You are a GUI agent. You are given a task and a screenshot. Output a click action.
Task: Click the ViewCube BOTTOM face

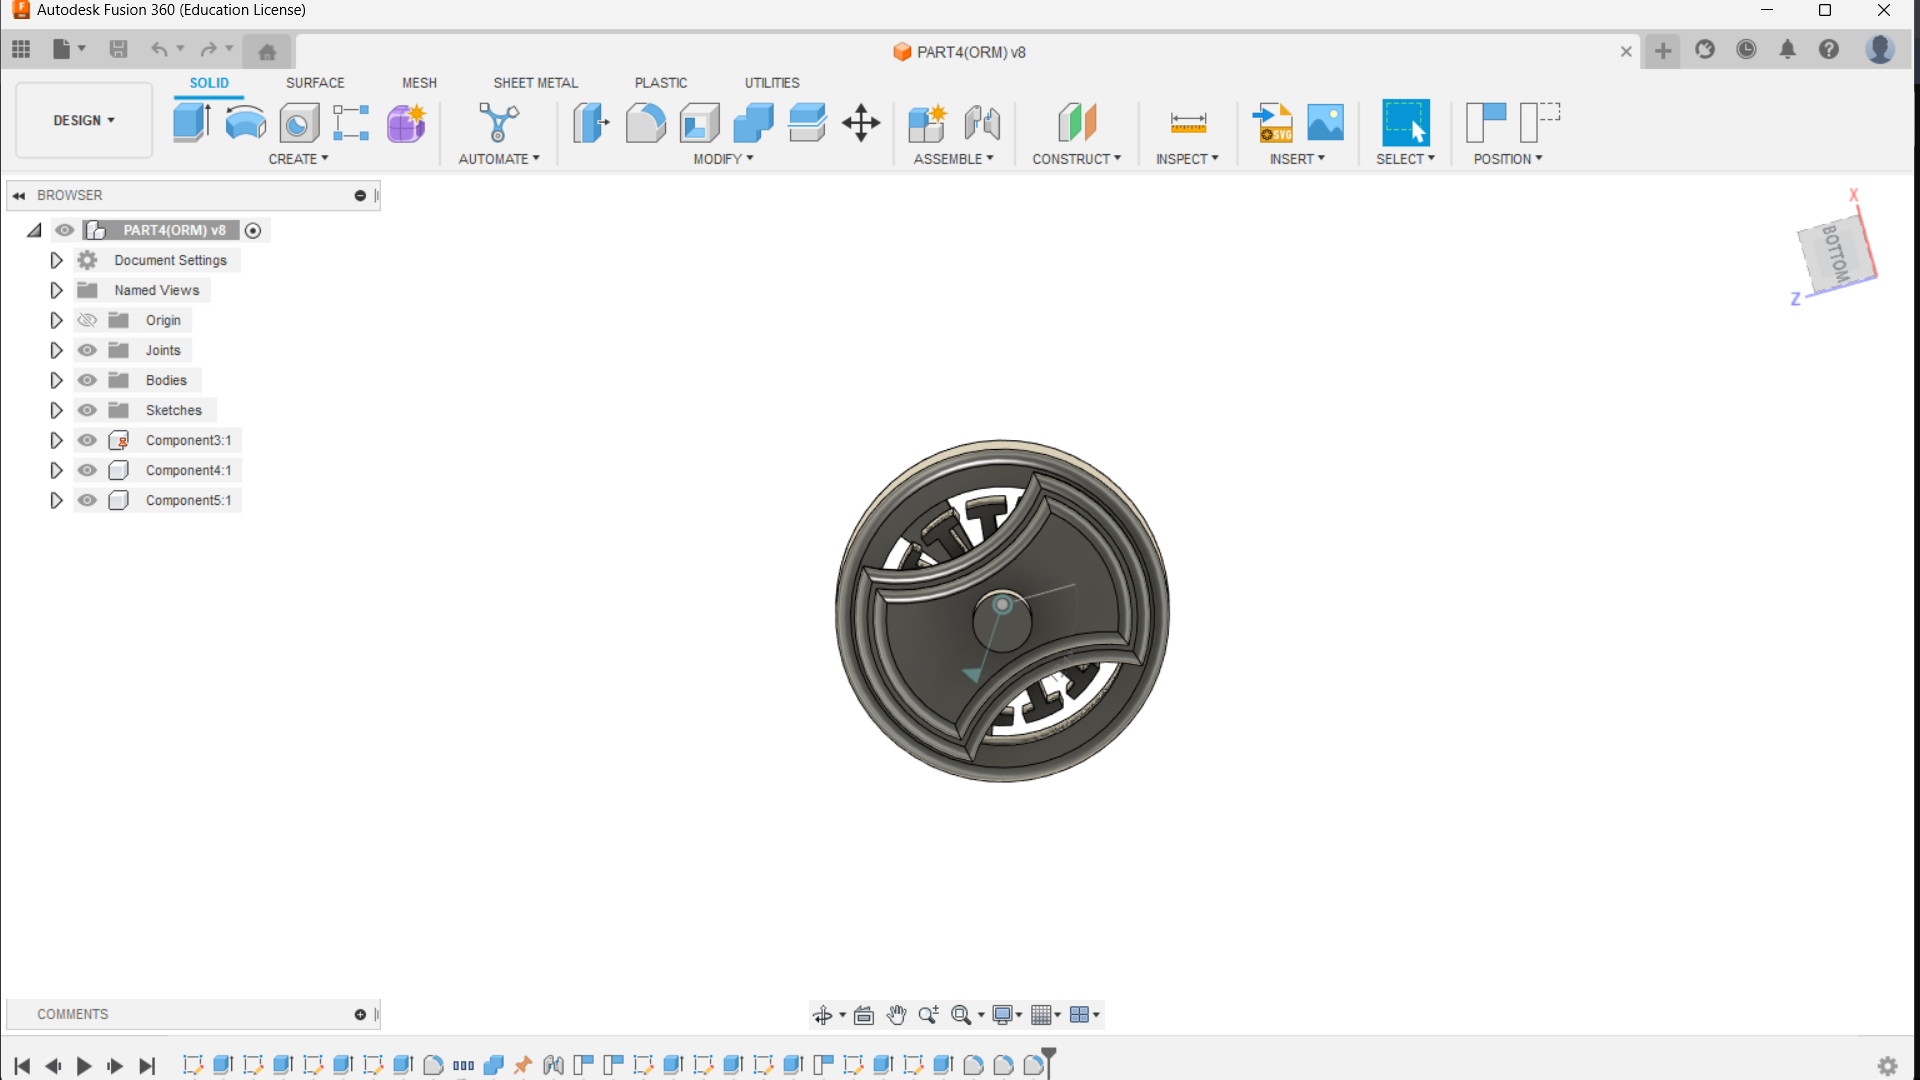(1835, 252)
